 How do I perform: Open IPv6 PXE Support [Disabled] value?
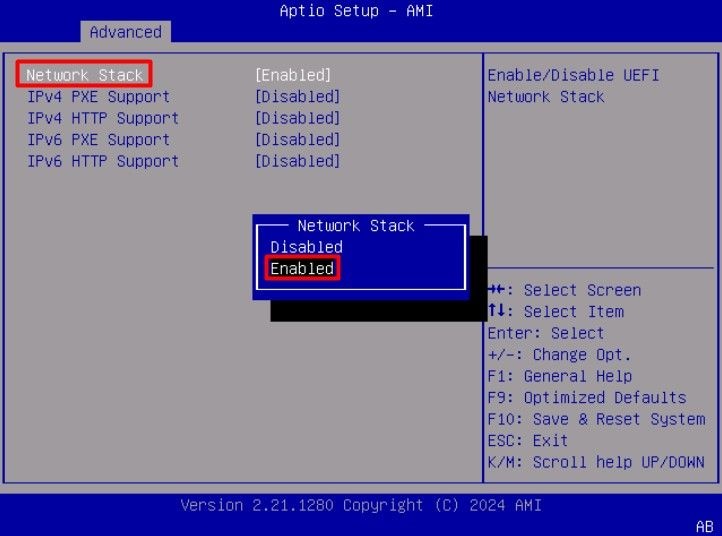(297, 140)
